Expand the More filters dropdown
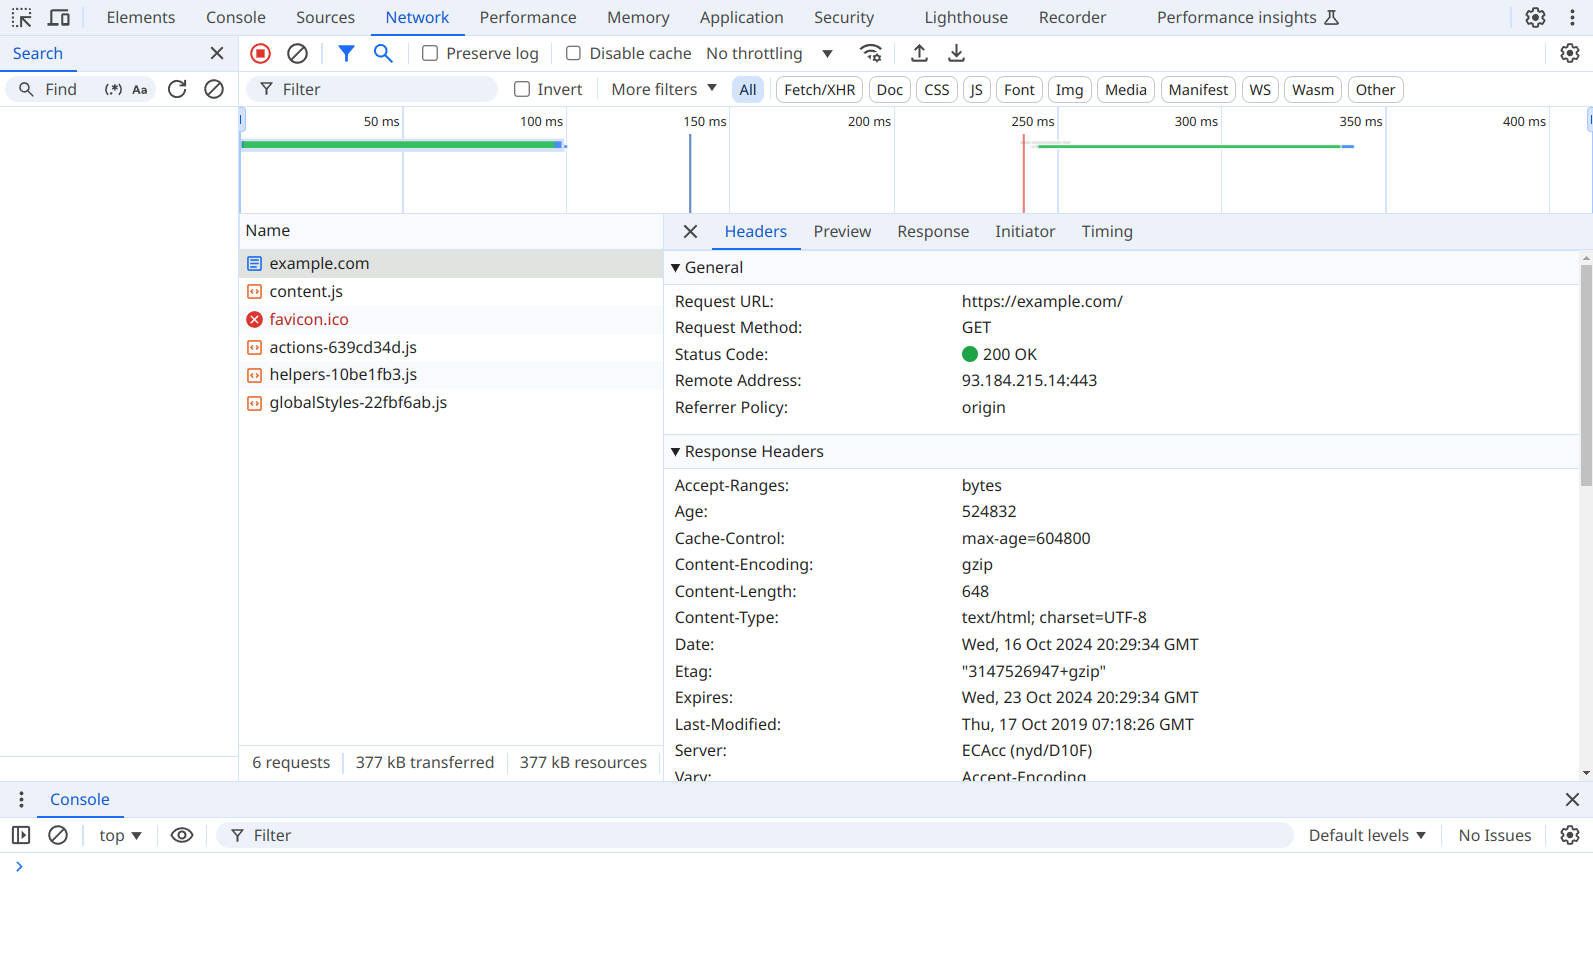Image resolution: width=1593 pixels, height=978 pixels. pos(664,90)
